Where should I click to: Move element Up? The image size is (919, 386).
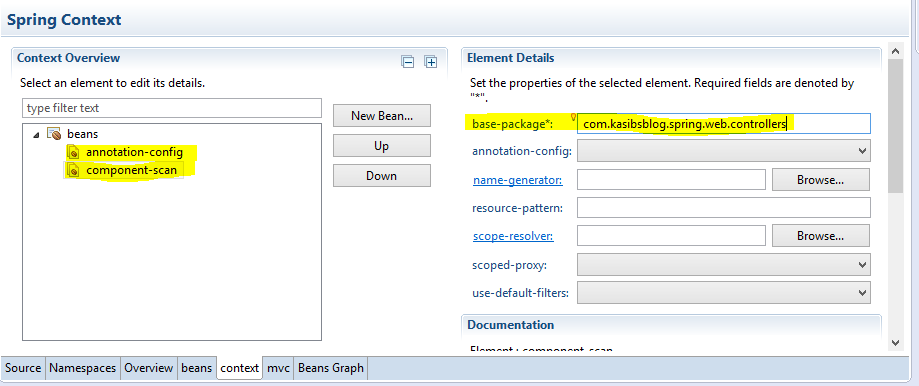click(382, 145)
